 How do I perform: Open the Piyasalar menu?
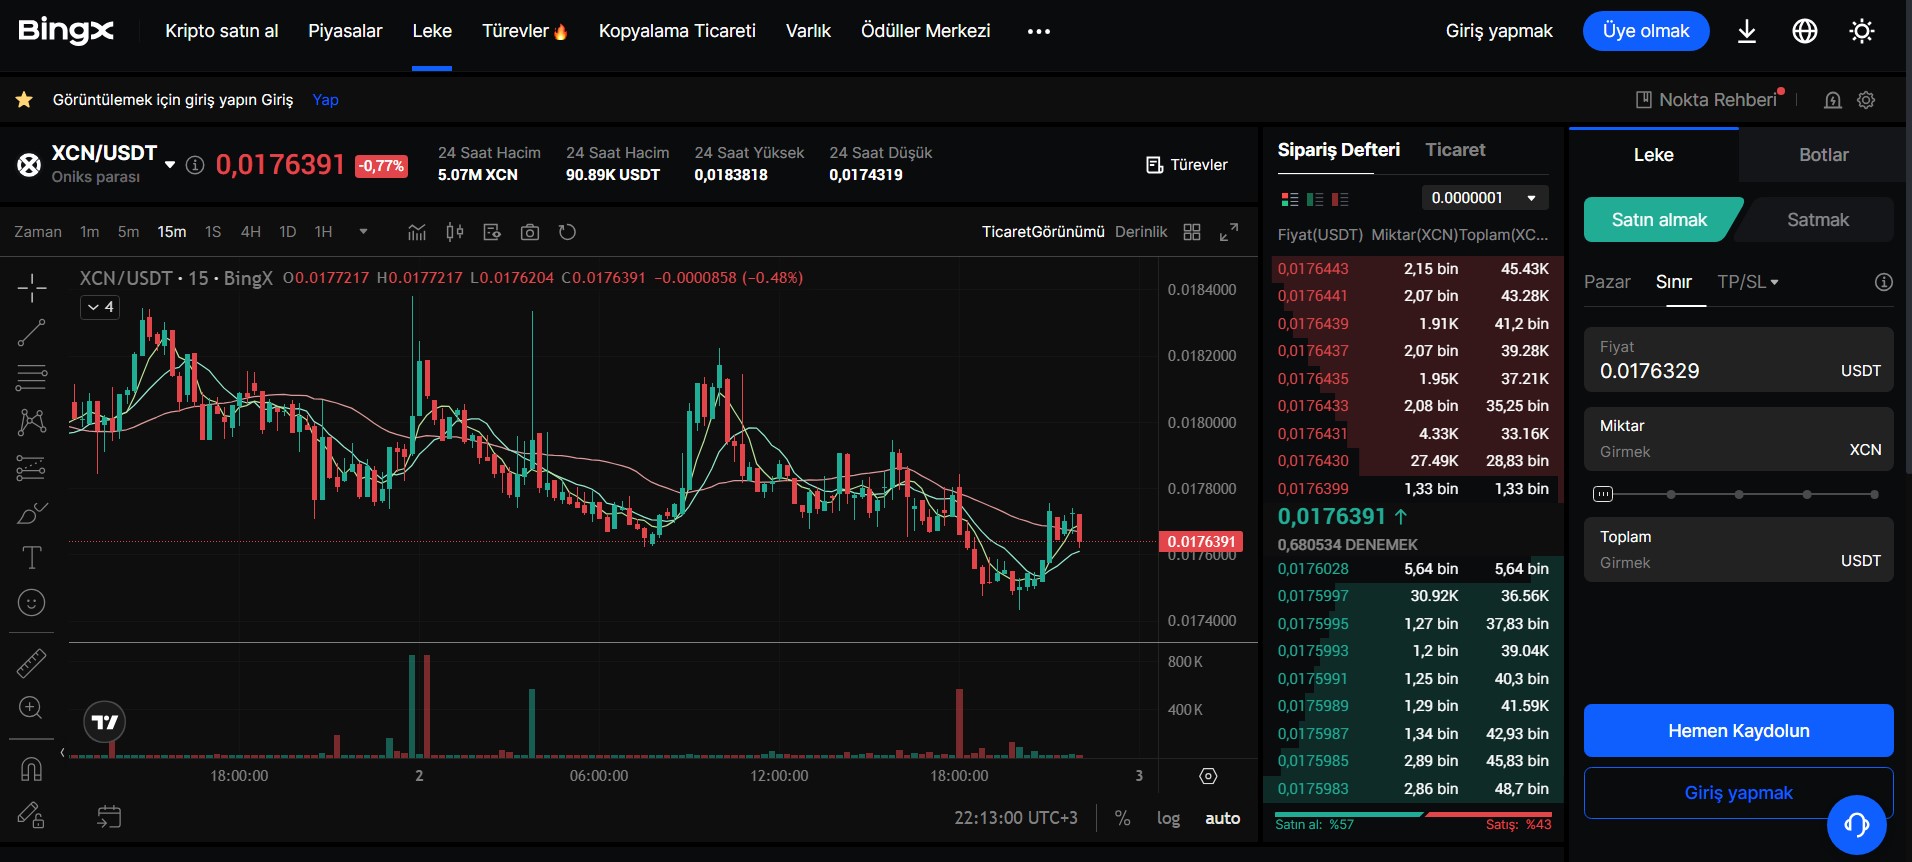(345, 31)
